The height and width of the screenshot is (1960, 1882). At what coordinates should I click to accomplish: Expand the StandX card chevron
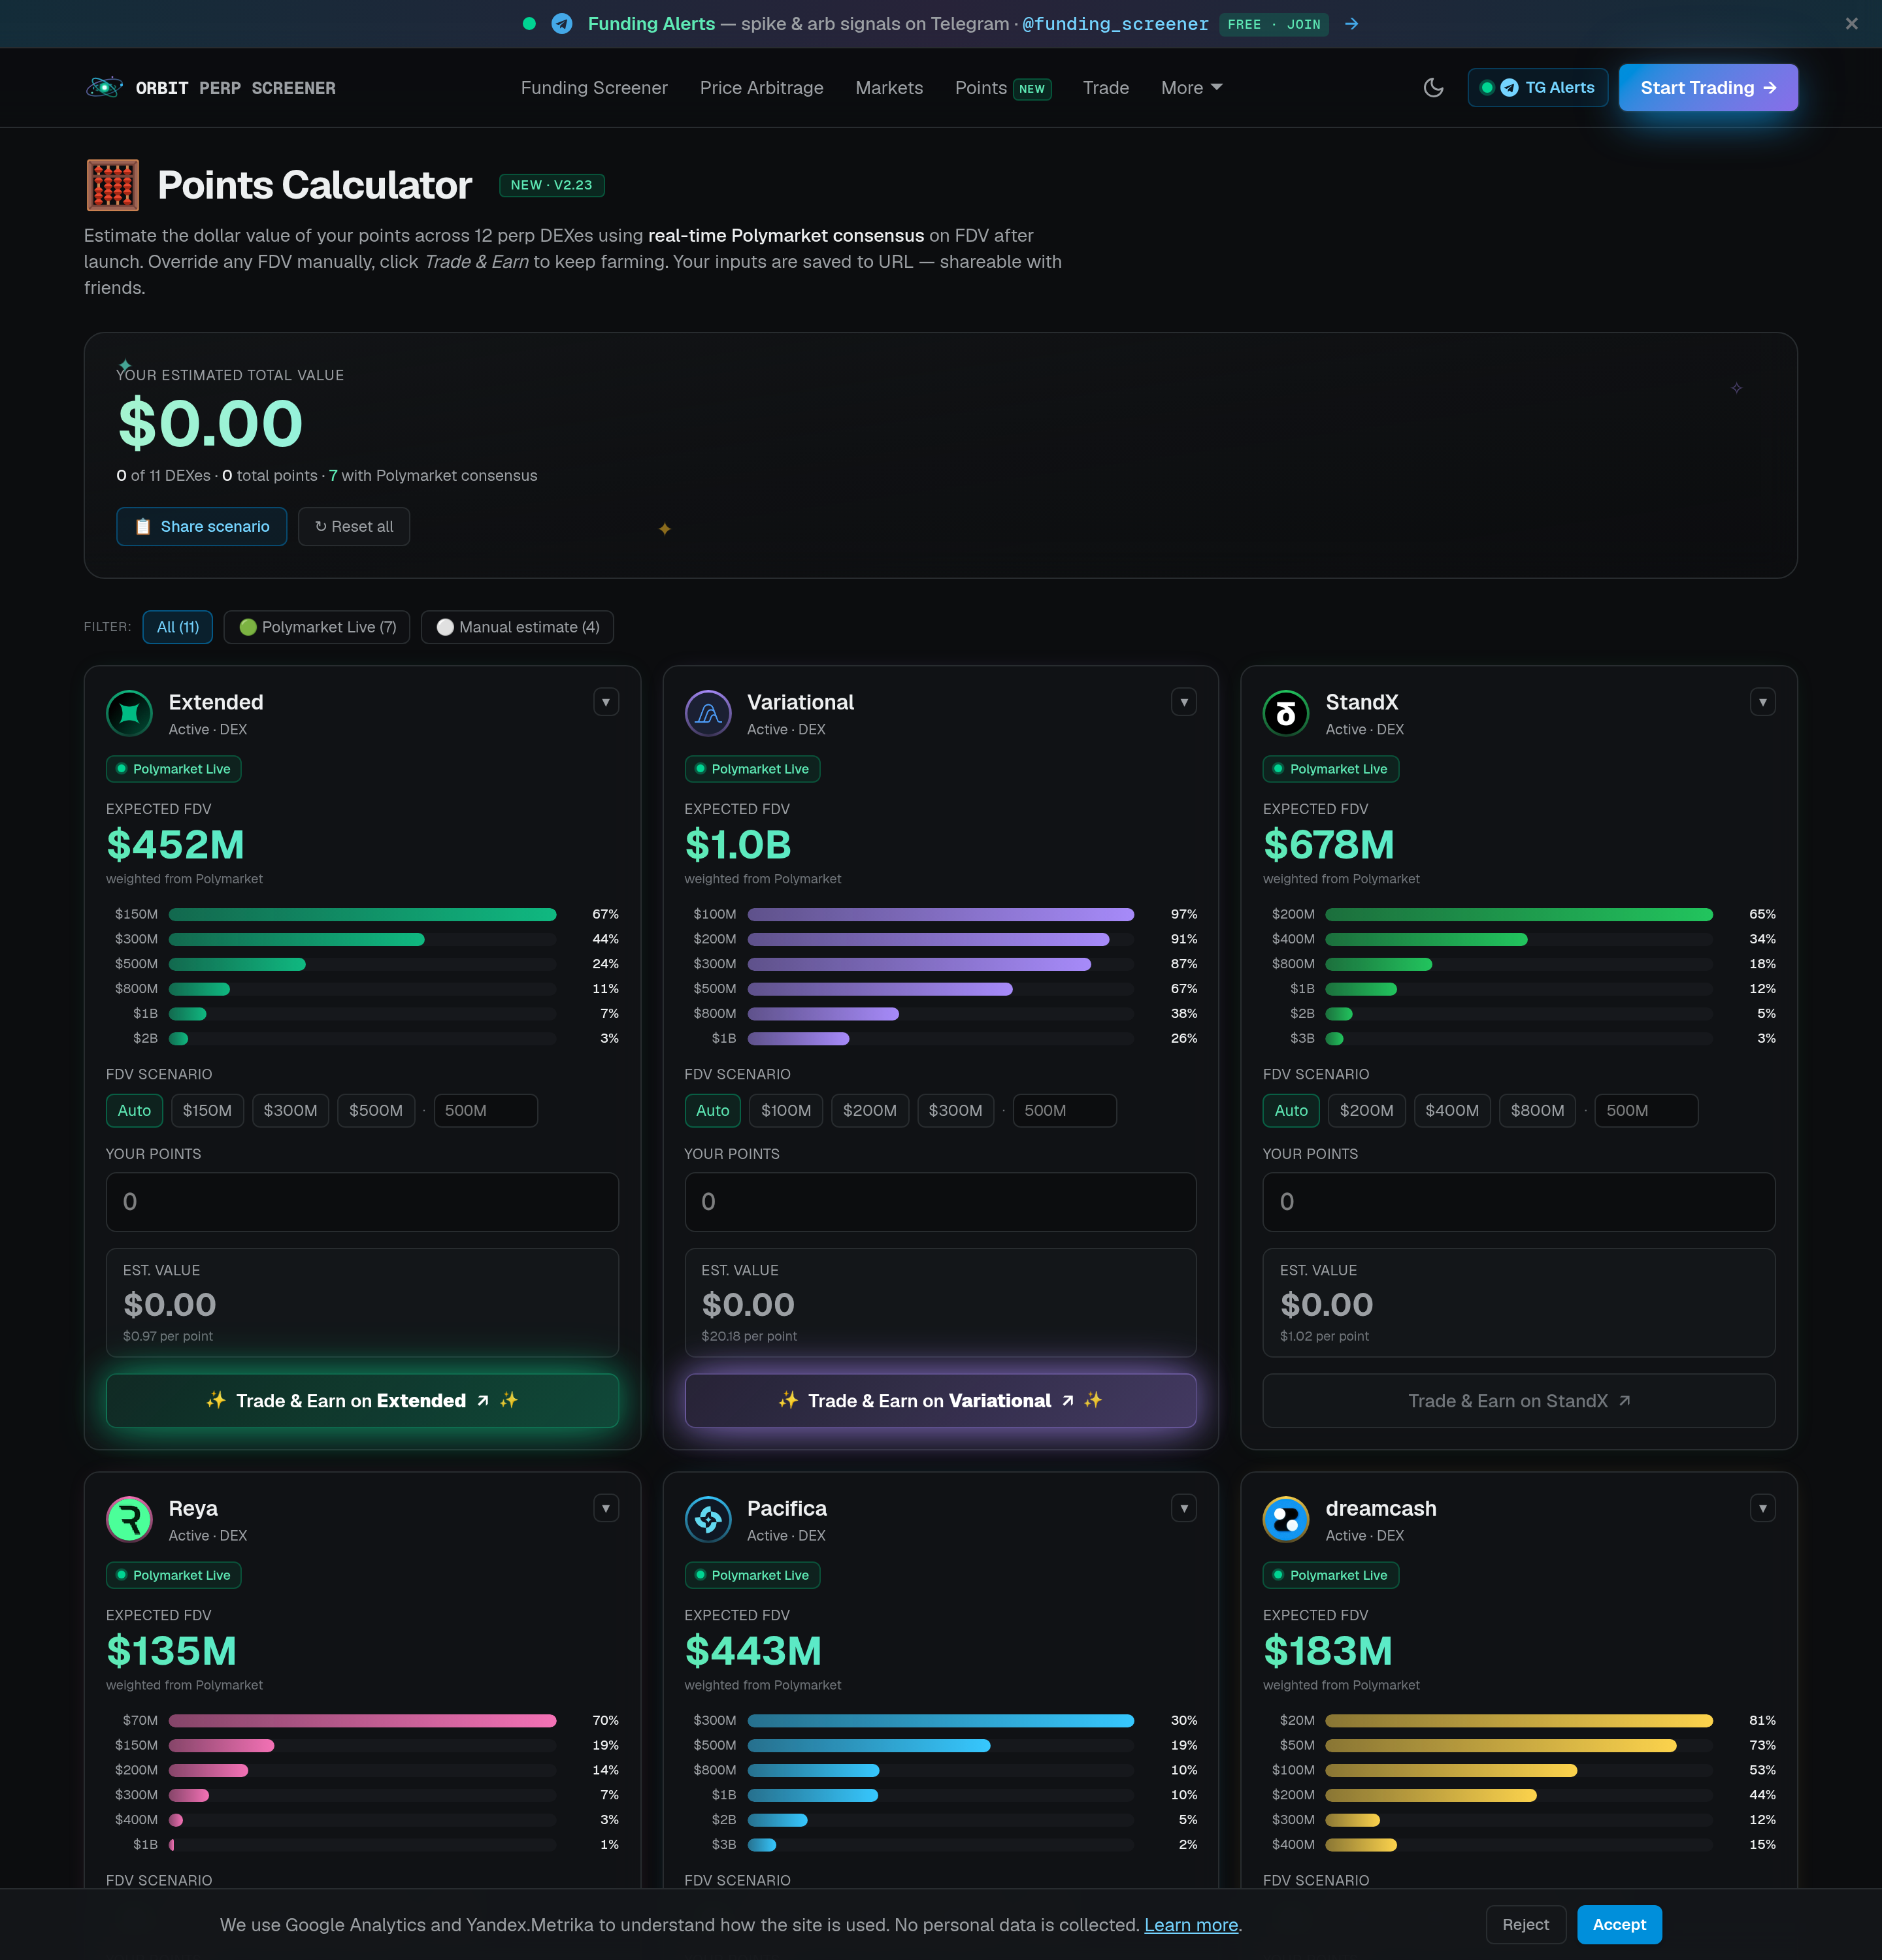pyautogui.click(x=1762, y=702)
